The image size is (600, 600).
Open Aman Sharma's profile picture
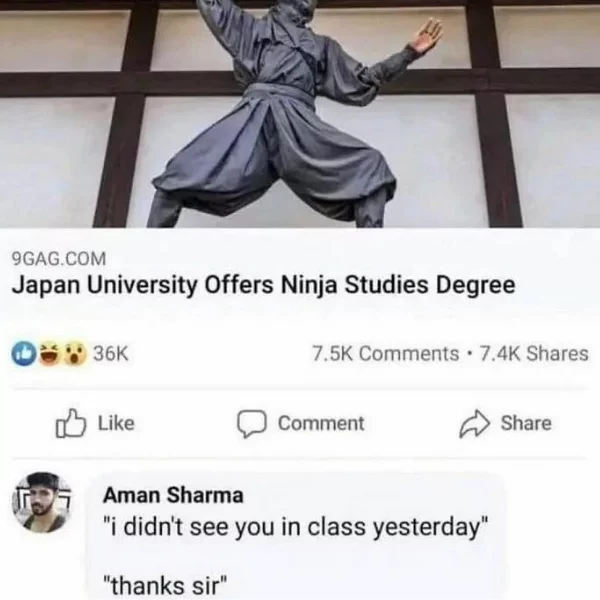coord(42,502)
